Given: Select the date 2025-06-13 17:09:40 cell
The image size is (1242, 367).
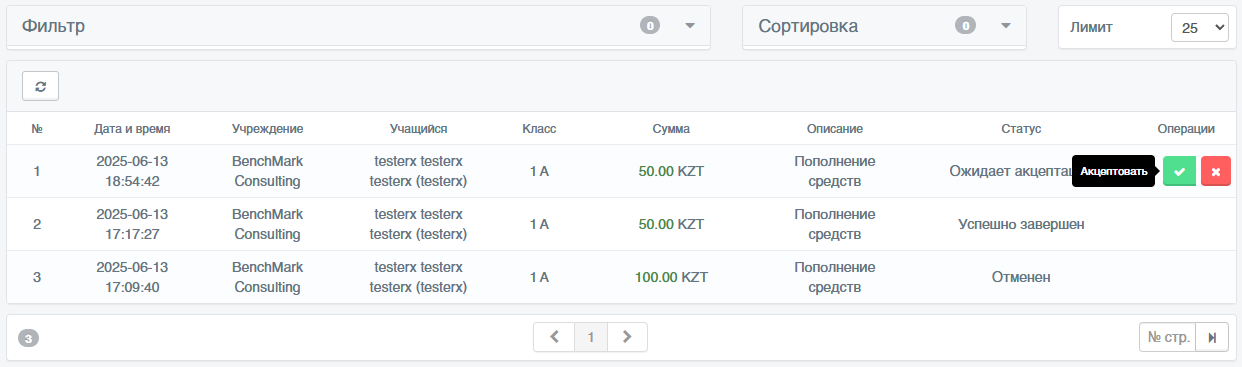Looking at the screenshot, I should tap(132, 277).
